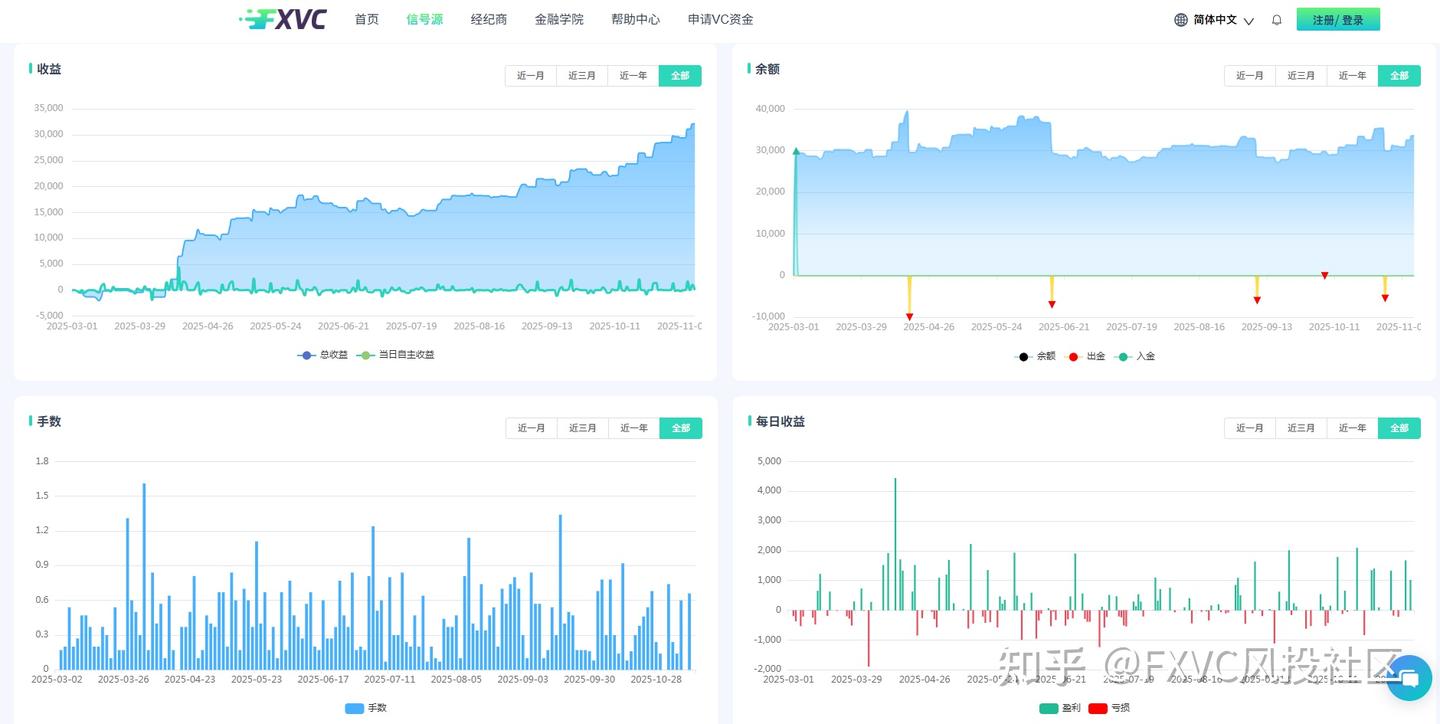Click the FXVC logo
The width and height of the screenshot is (1440, 724).
click(283, 19)
